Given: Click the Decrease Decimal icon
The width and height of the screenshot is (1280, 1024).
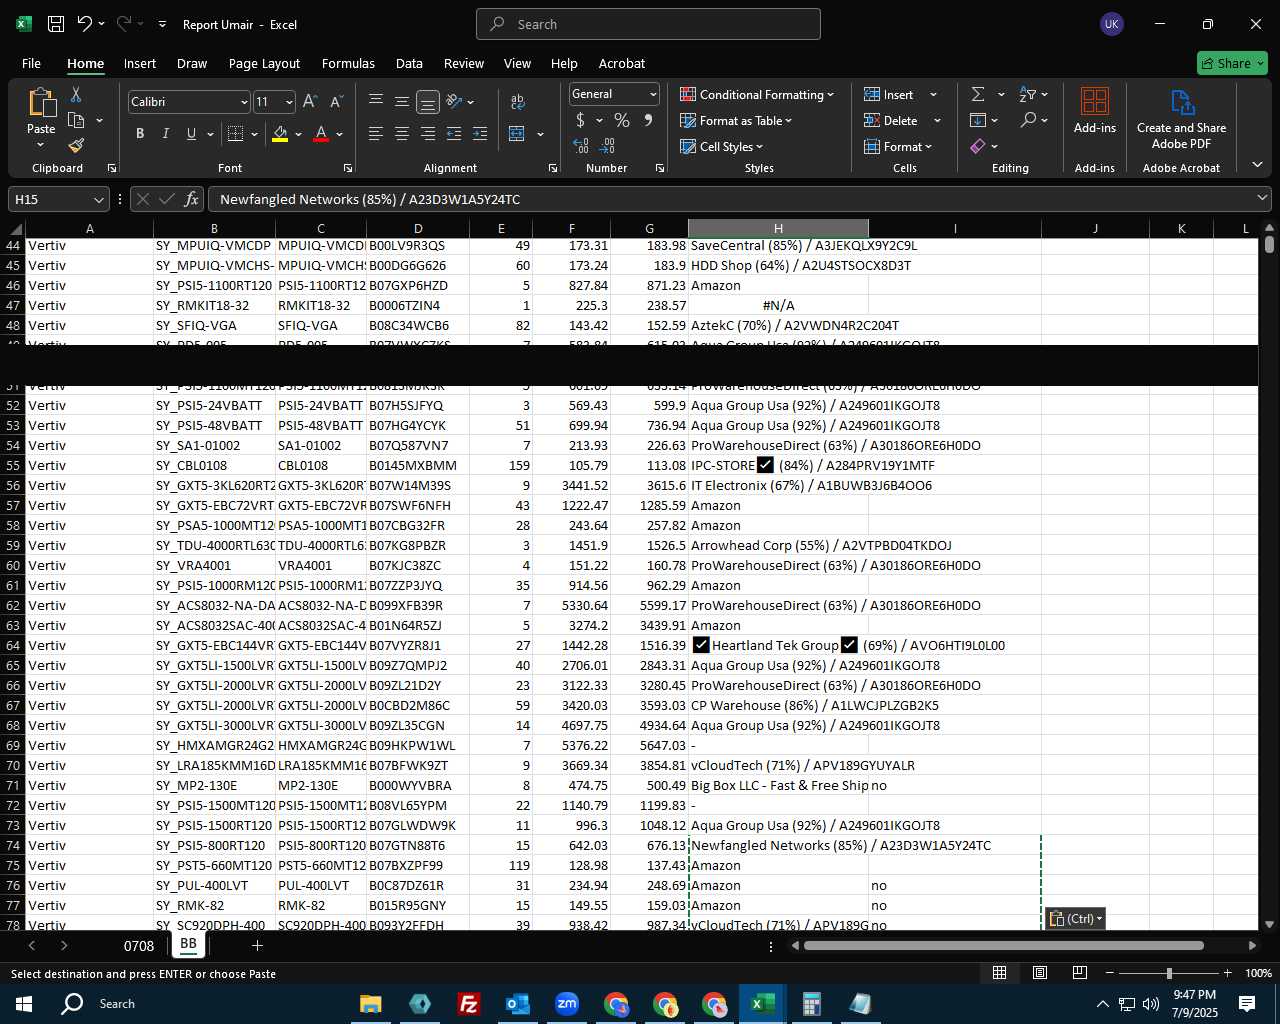Looking at the screenshot, I should pos(609,145).
